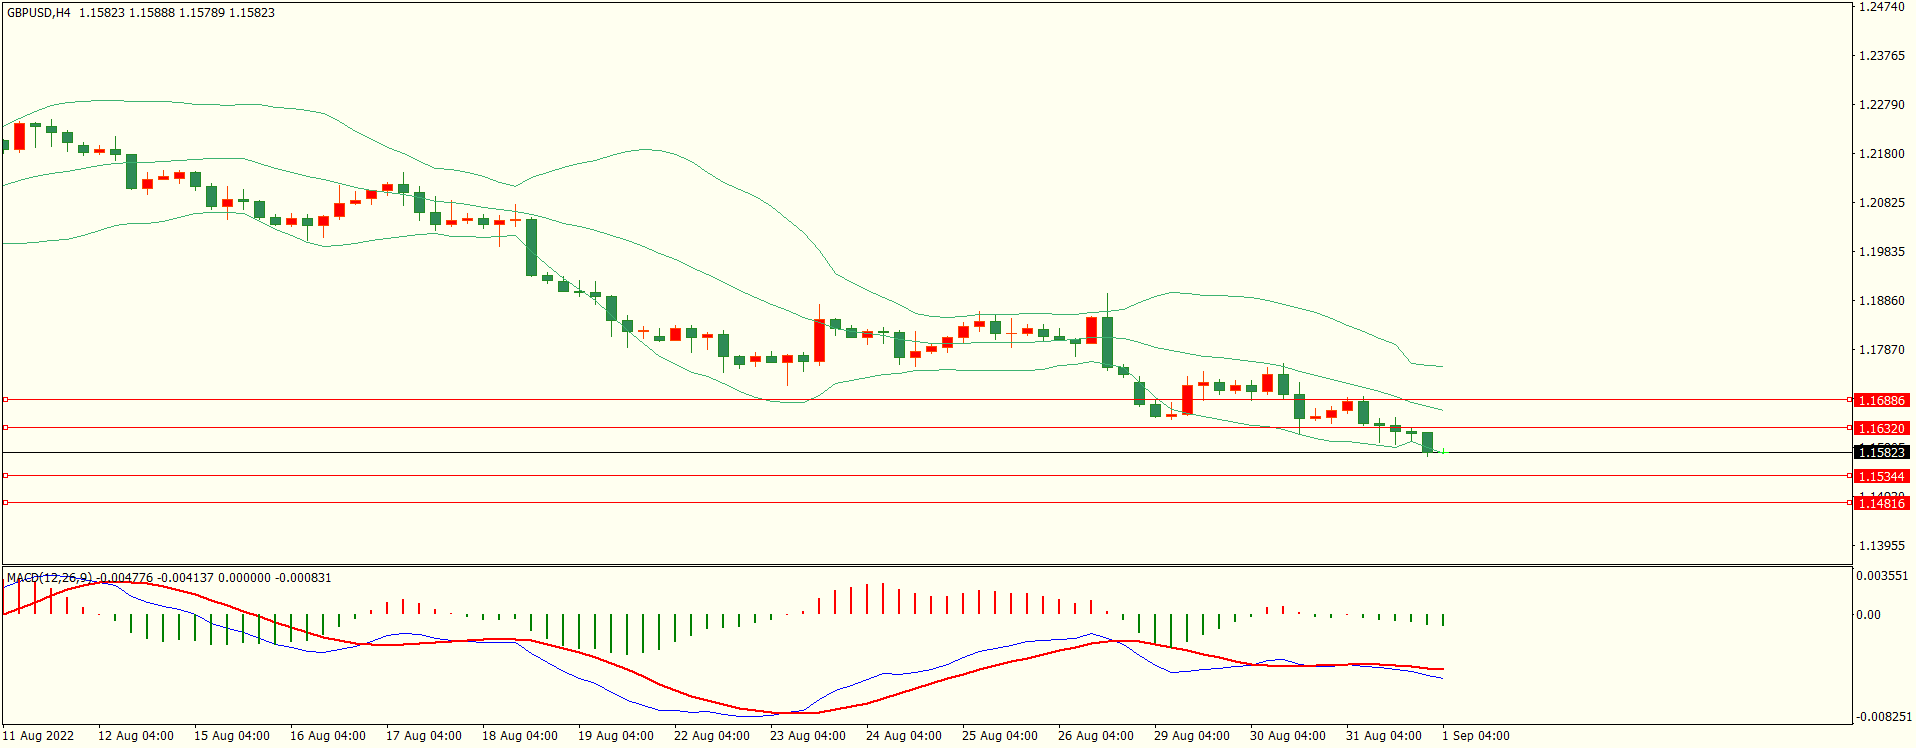
Task: Click the GBPUSD,H4 chart title text
Action: [39, 13]
